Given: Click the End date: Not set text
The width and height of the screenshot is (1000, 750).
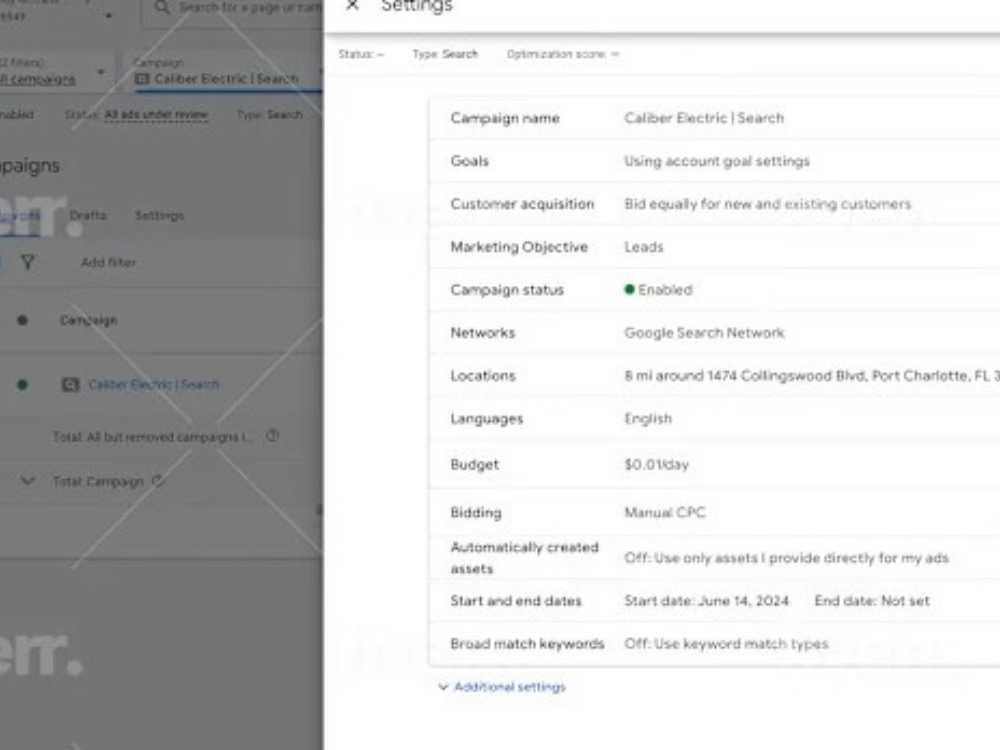Looking at the screenshot, I should (872, 601).
